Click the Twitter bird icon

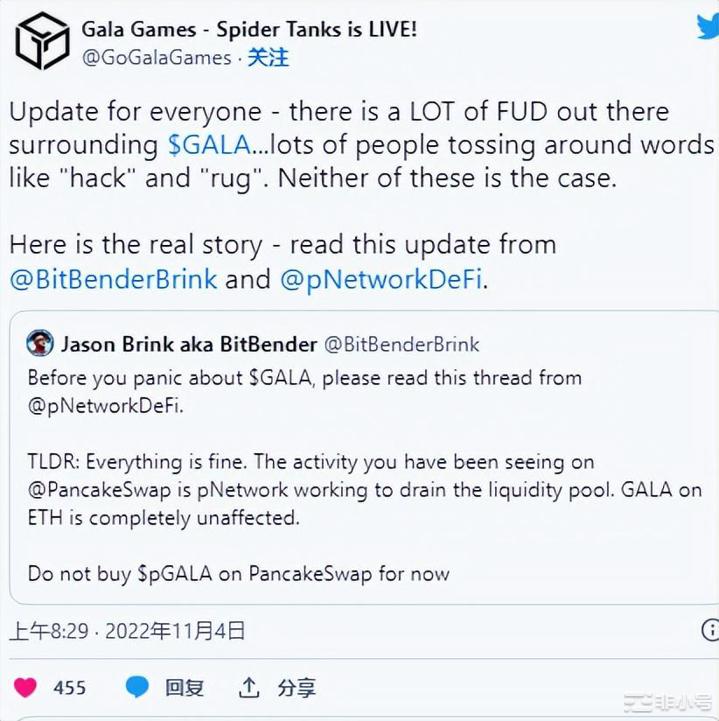[706, 27]
